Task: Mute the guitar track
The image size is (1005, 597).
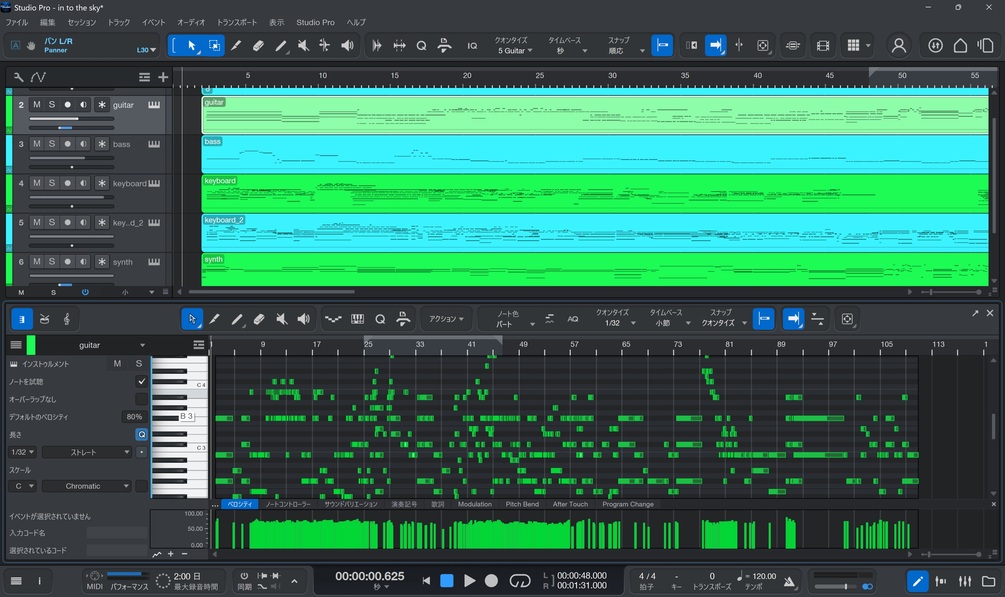Action: 37,105
